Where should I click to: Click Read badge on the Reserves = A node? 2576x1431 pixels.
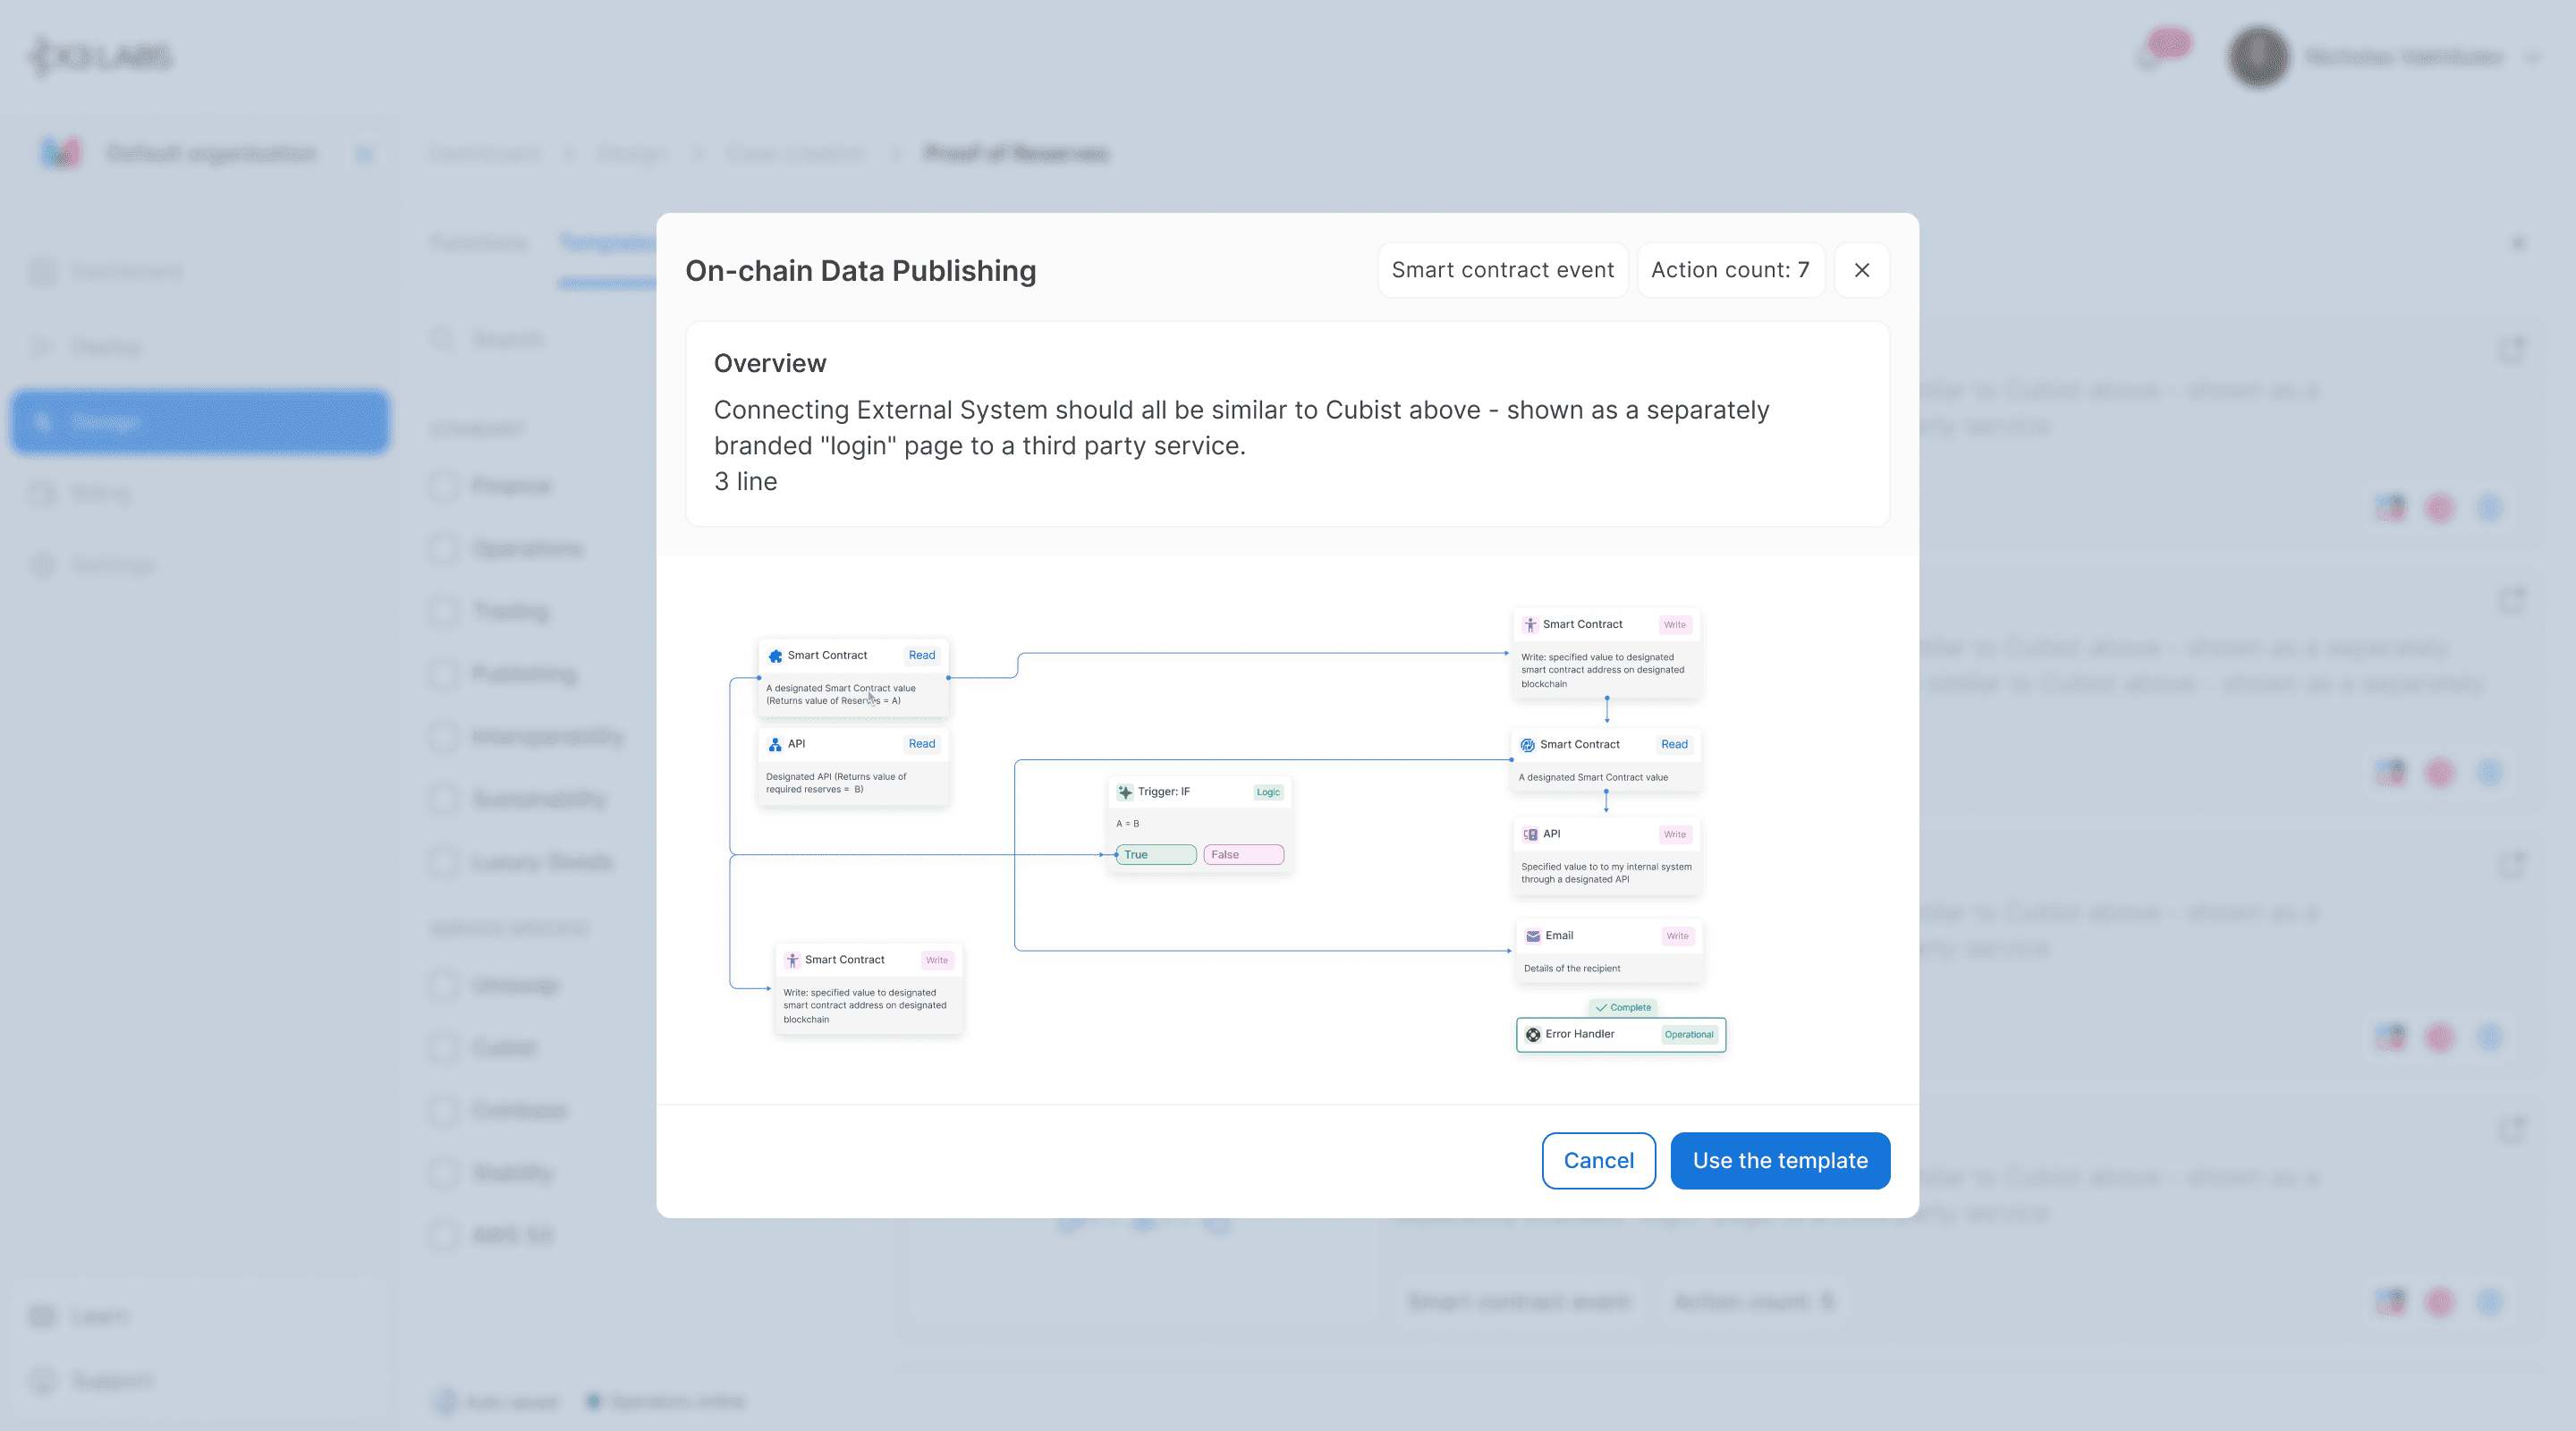point(922,656)
